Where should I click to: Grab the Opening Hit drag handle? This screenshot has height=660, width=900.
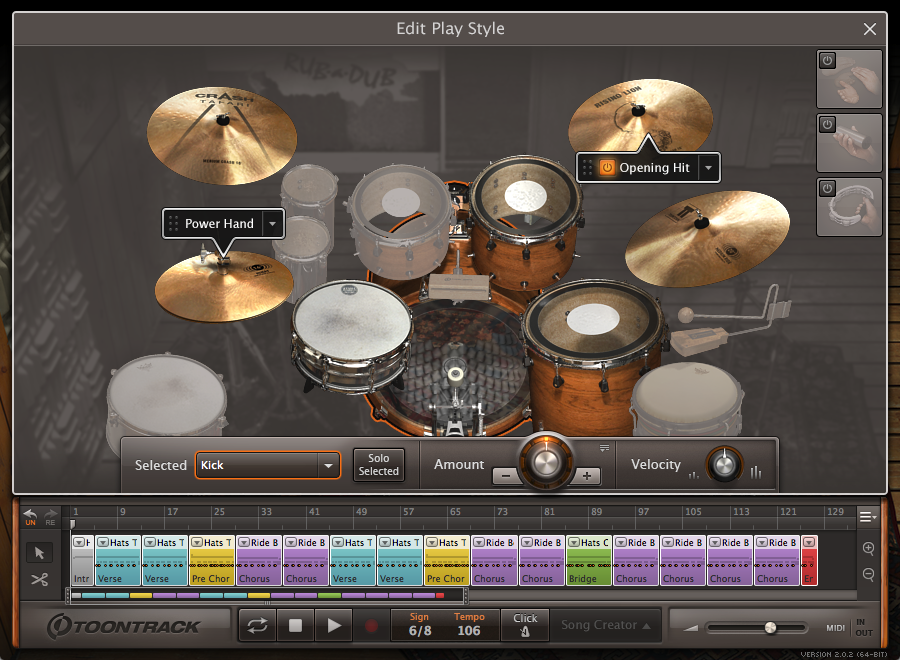click(587, 168)
